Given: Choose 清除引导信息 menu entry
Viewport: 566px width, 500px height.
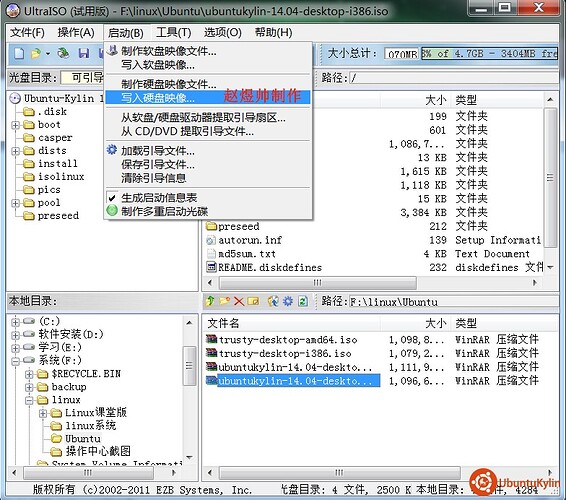Looking at the screenshot, I should [208, 178].
